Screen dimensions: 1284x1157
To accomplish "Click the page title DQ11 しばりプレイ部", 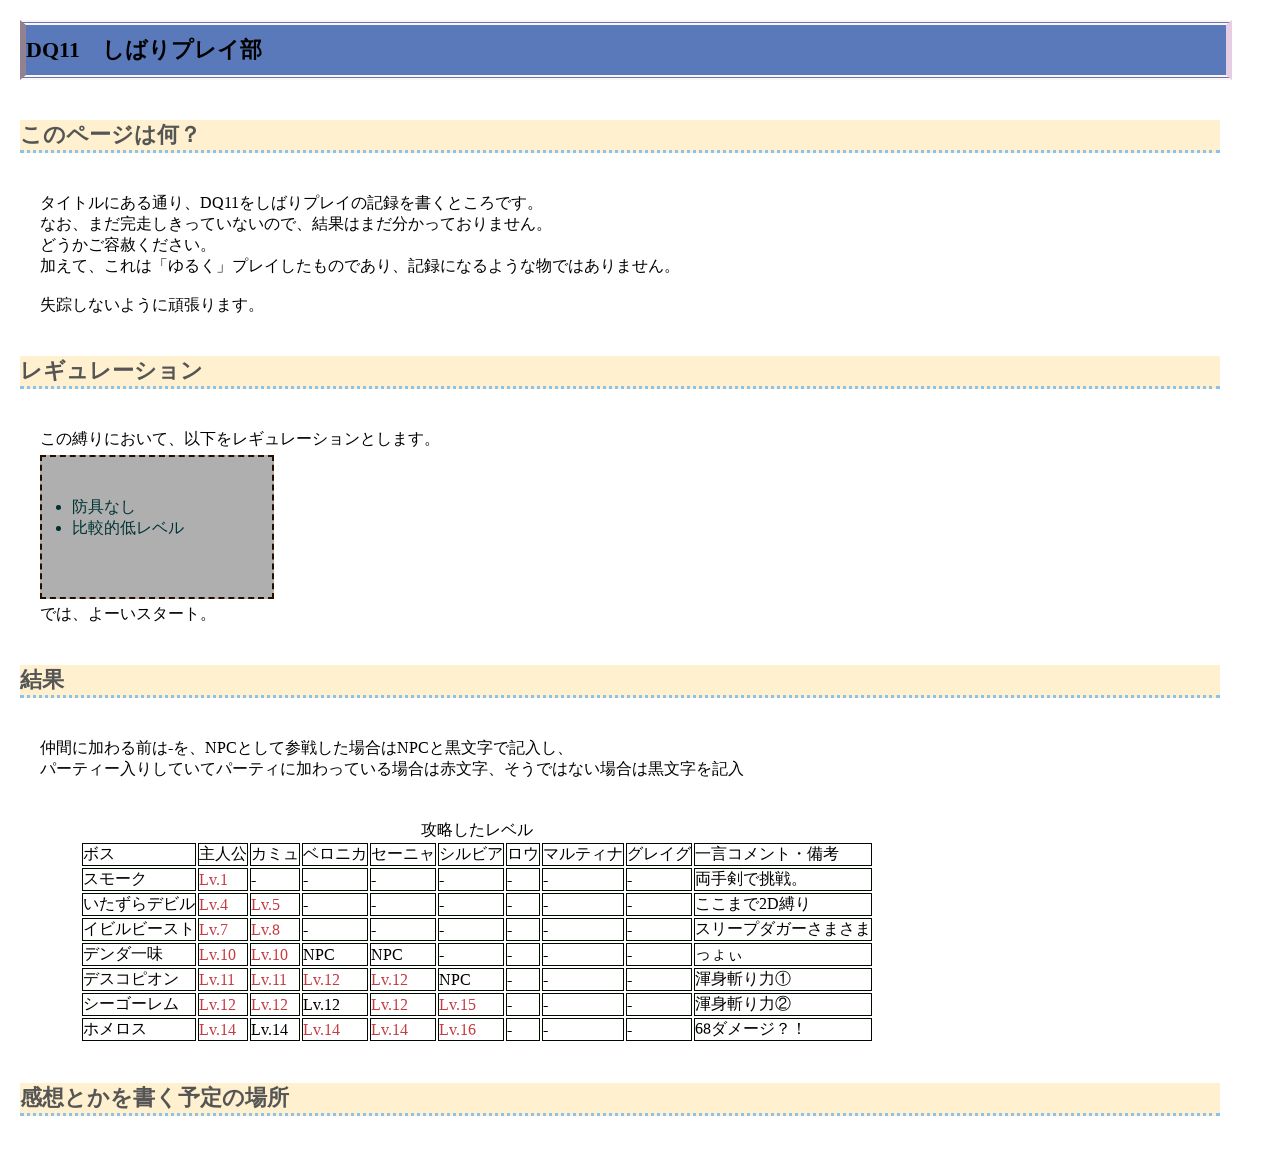I will pos(144,50).
